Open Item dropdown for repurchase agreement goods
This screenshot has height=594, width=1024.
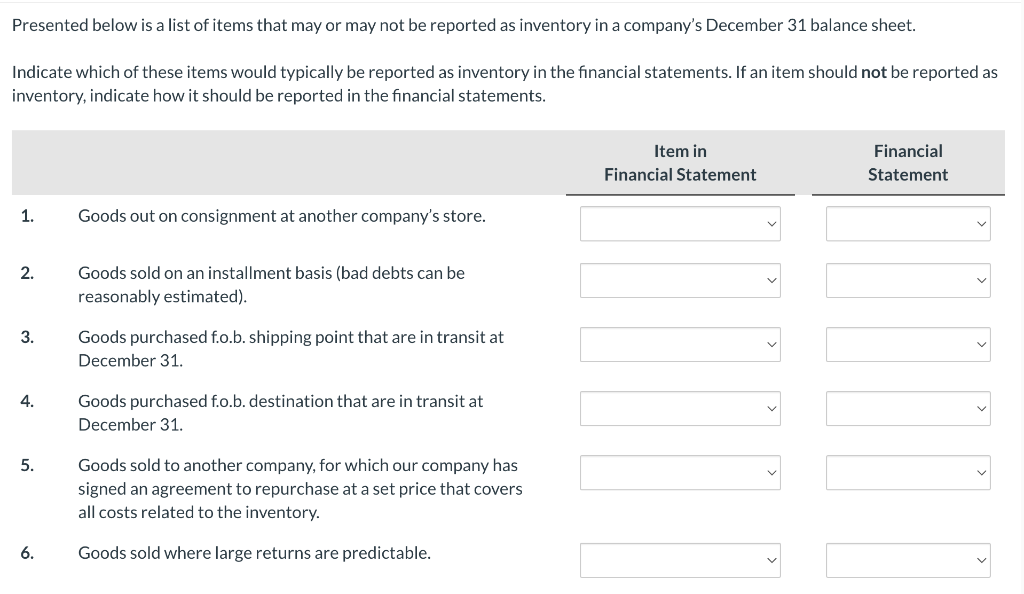[x=680, y=472]
